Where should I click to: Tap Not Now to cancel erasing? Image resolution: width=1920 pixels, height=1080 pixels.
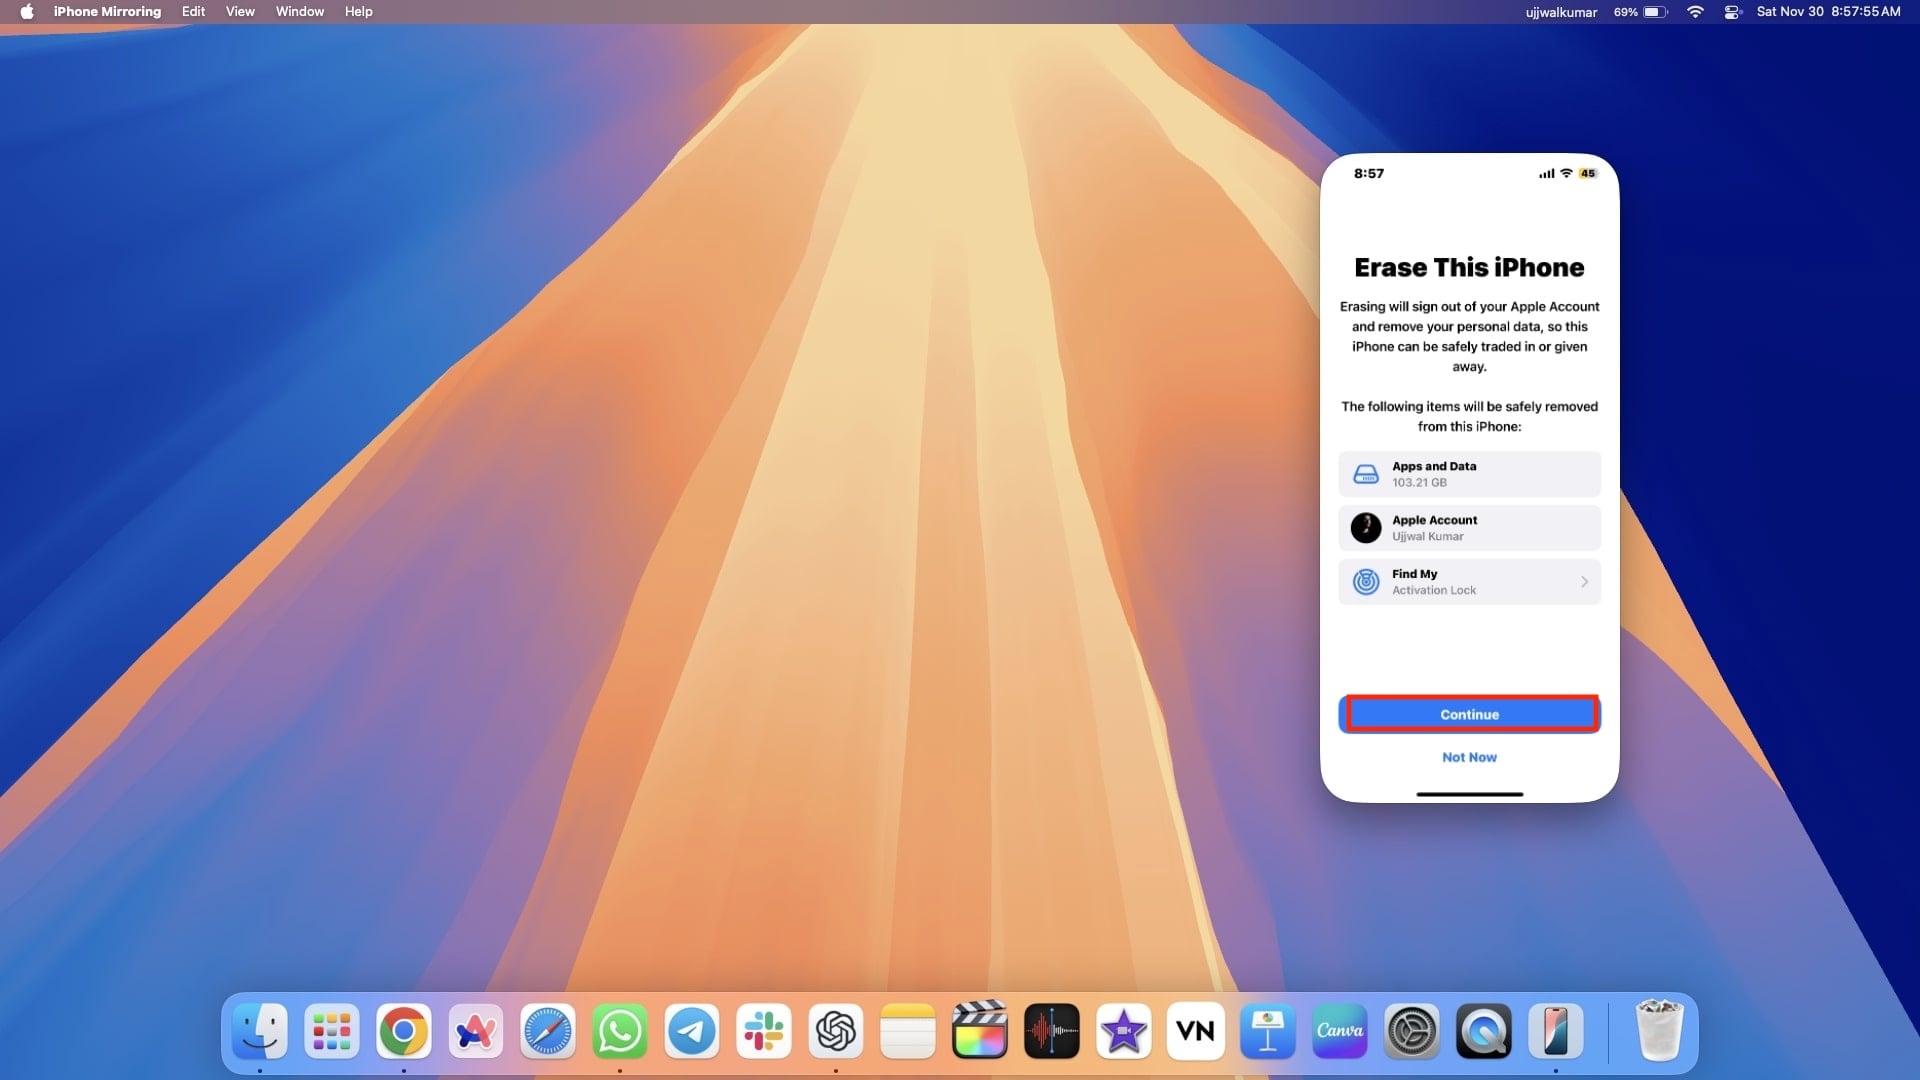[1469, 757]
